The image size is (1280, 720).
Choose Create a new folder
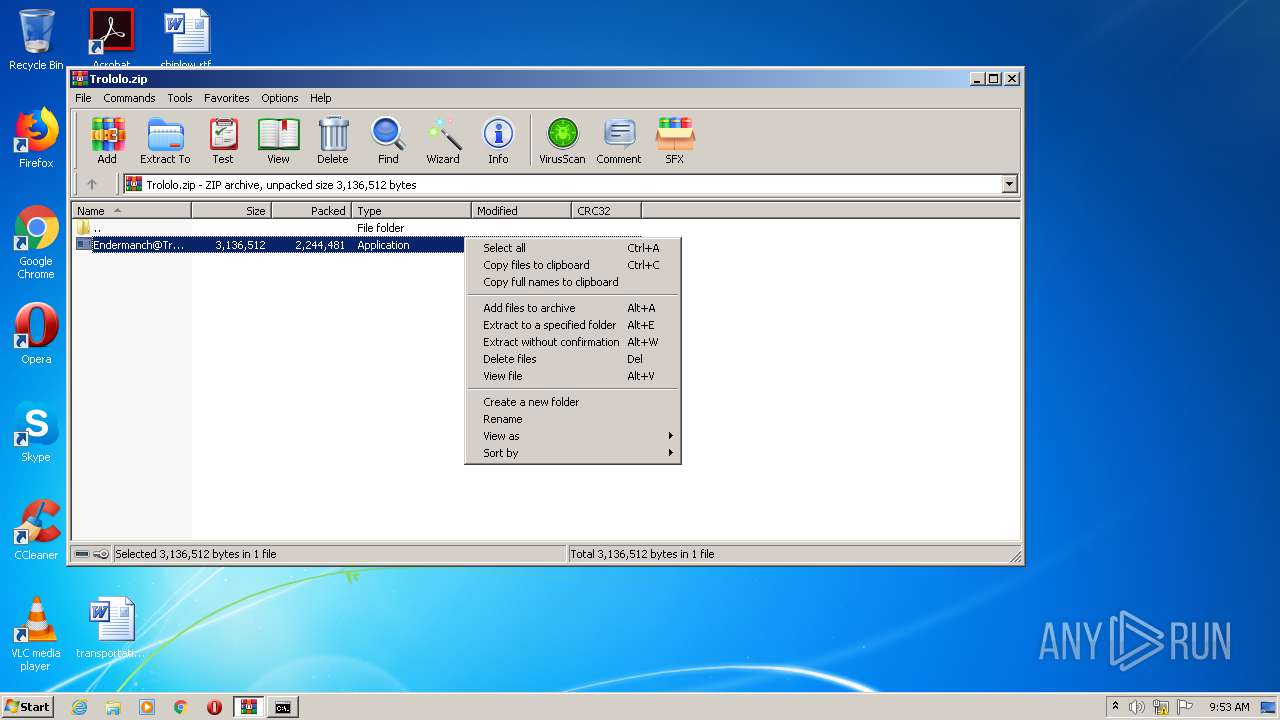[573, 402]
